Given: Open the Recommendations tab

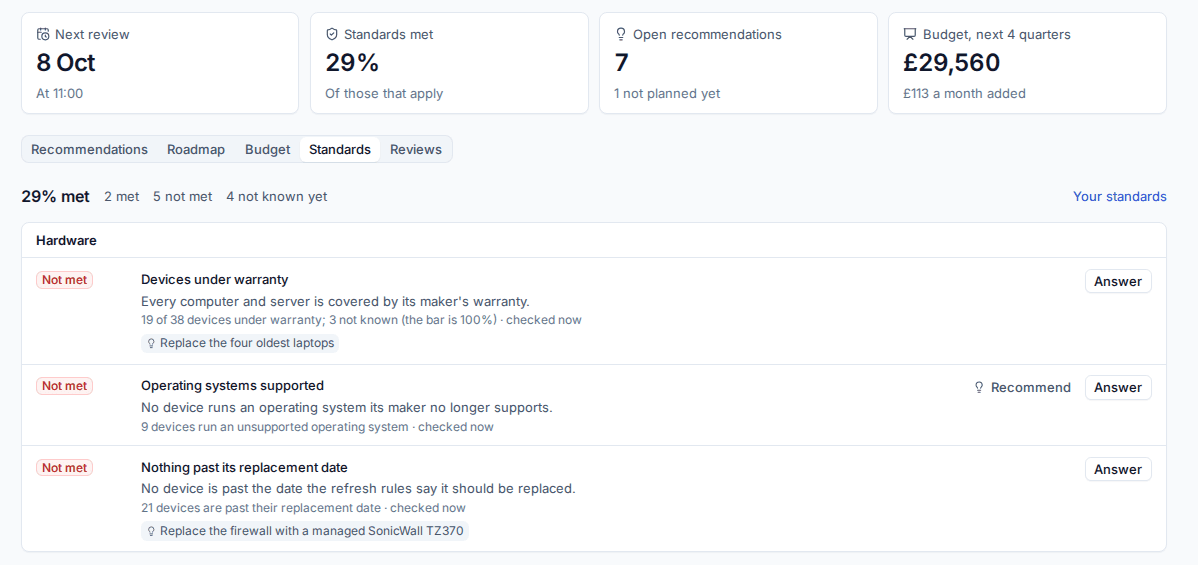Looking at the screenshot, I should click(x=89, y=149).
